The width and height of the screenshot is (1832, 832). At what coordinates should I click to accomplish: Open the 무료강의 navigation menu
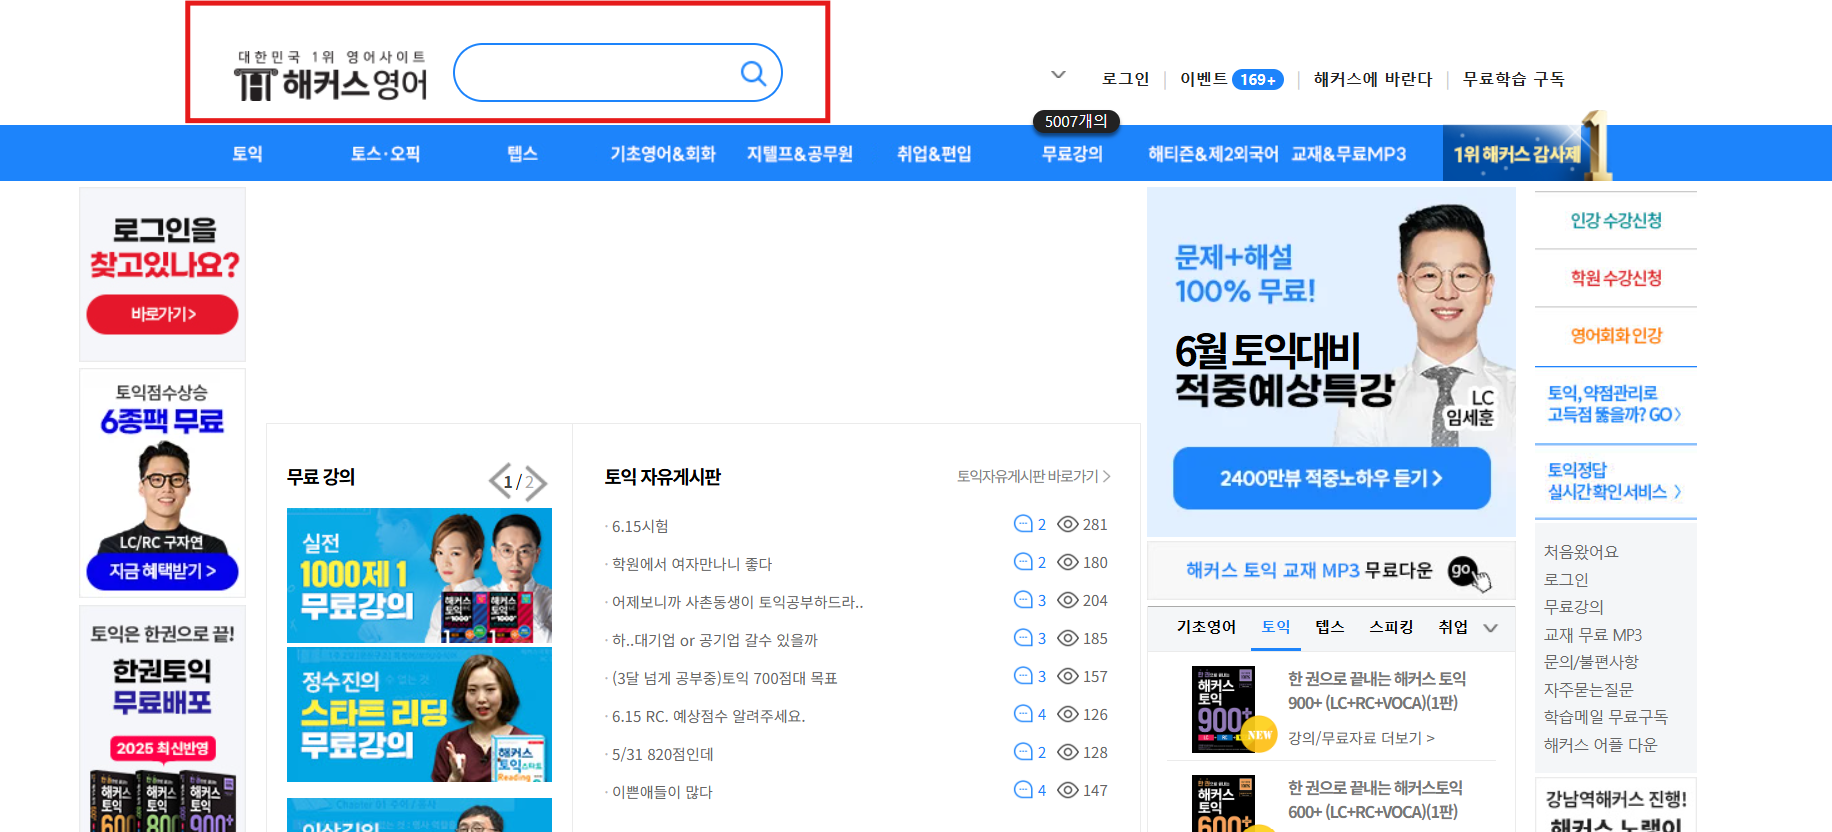click(x=1072, y=153)
